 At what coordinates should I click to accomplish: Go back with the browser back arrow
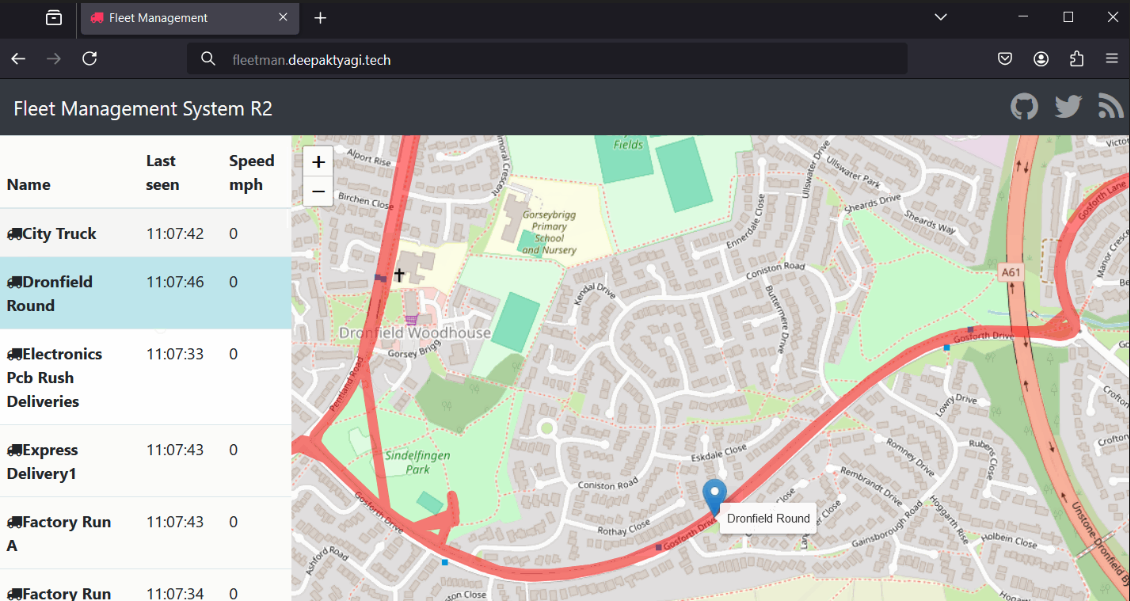[19, 59]
